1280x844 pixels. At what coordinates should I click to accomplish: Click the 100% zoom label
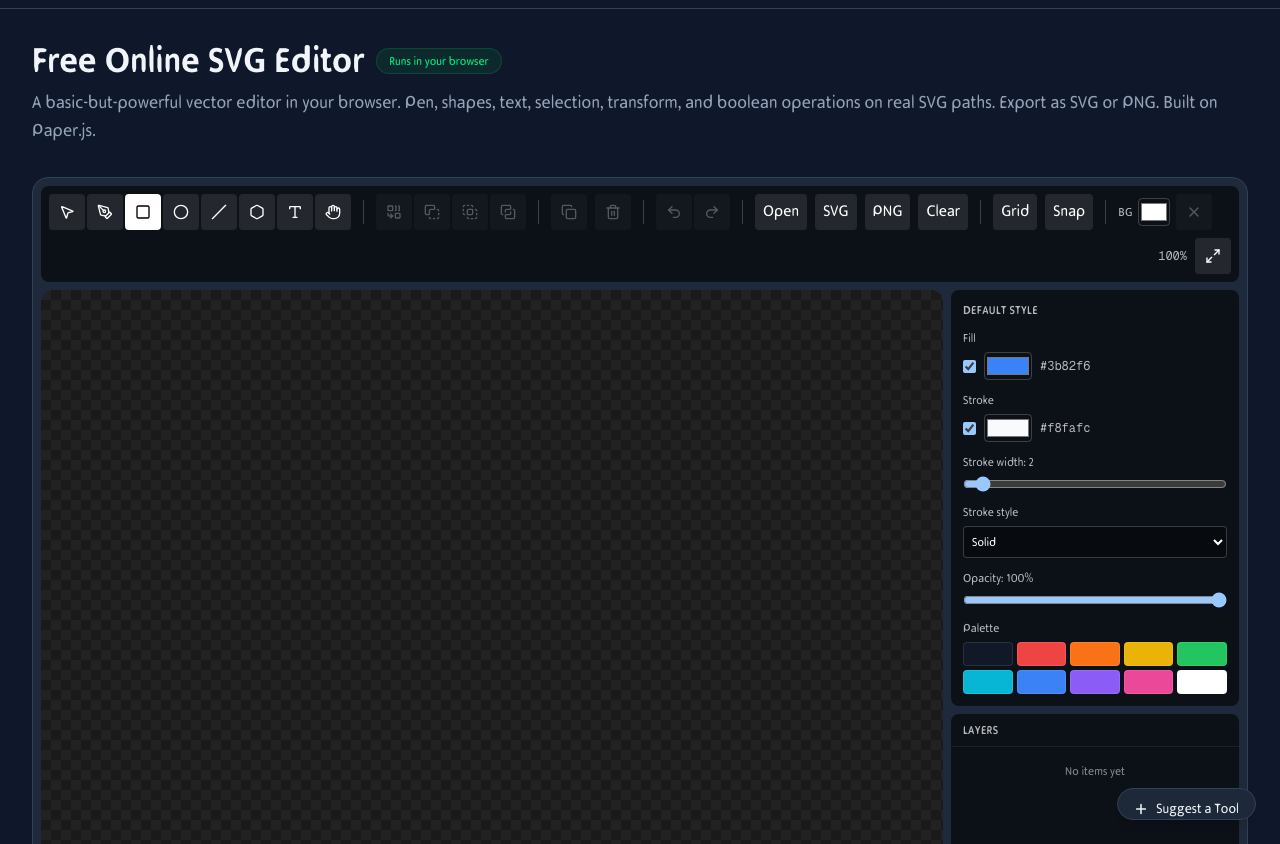pos(1172,256)
